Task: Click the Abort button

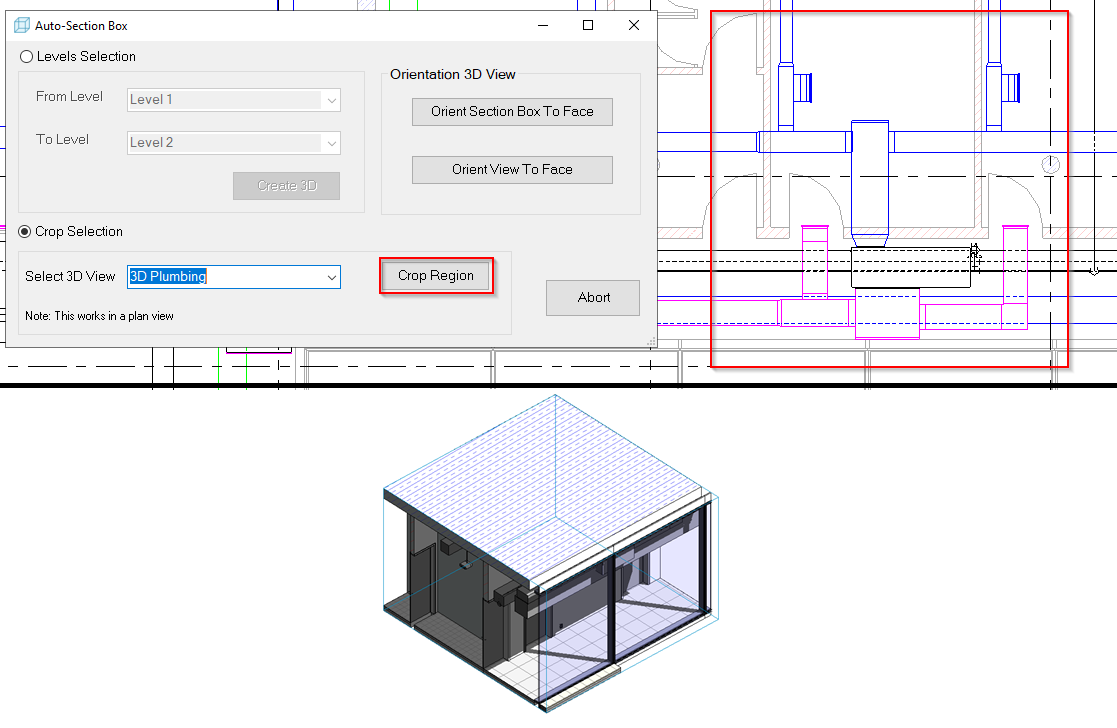Action: tap(593, 298)
